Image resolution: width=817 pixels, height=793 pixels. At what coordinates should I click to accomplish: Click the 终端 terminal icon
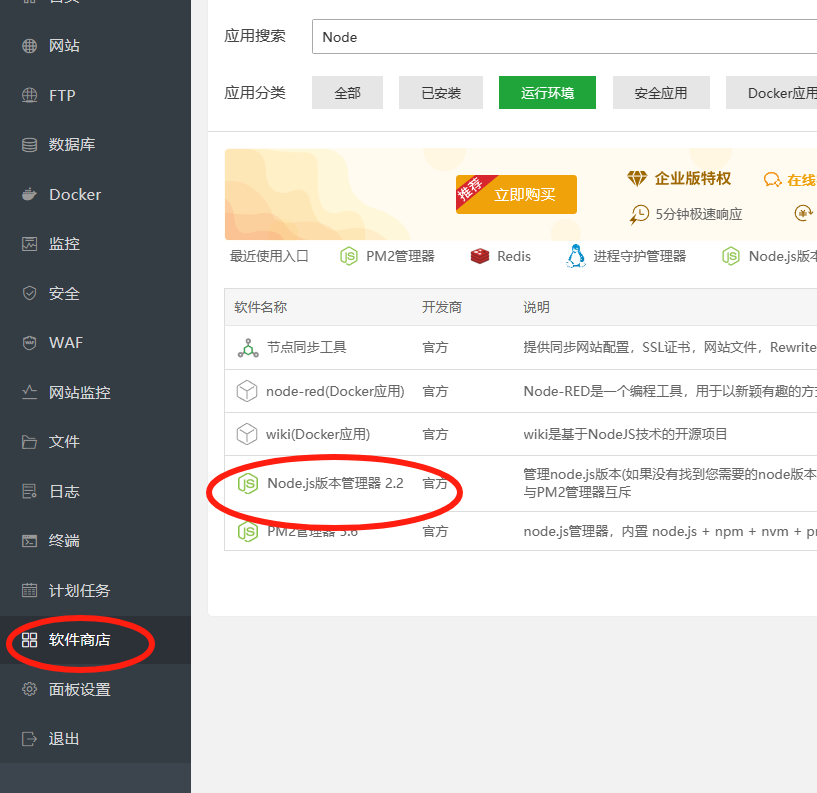30,541
